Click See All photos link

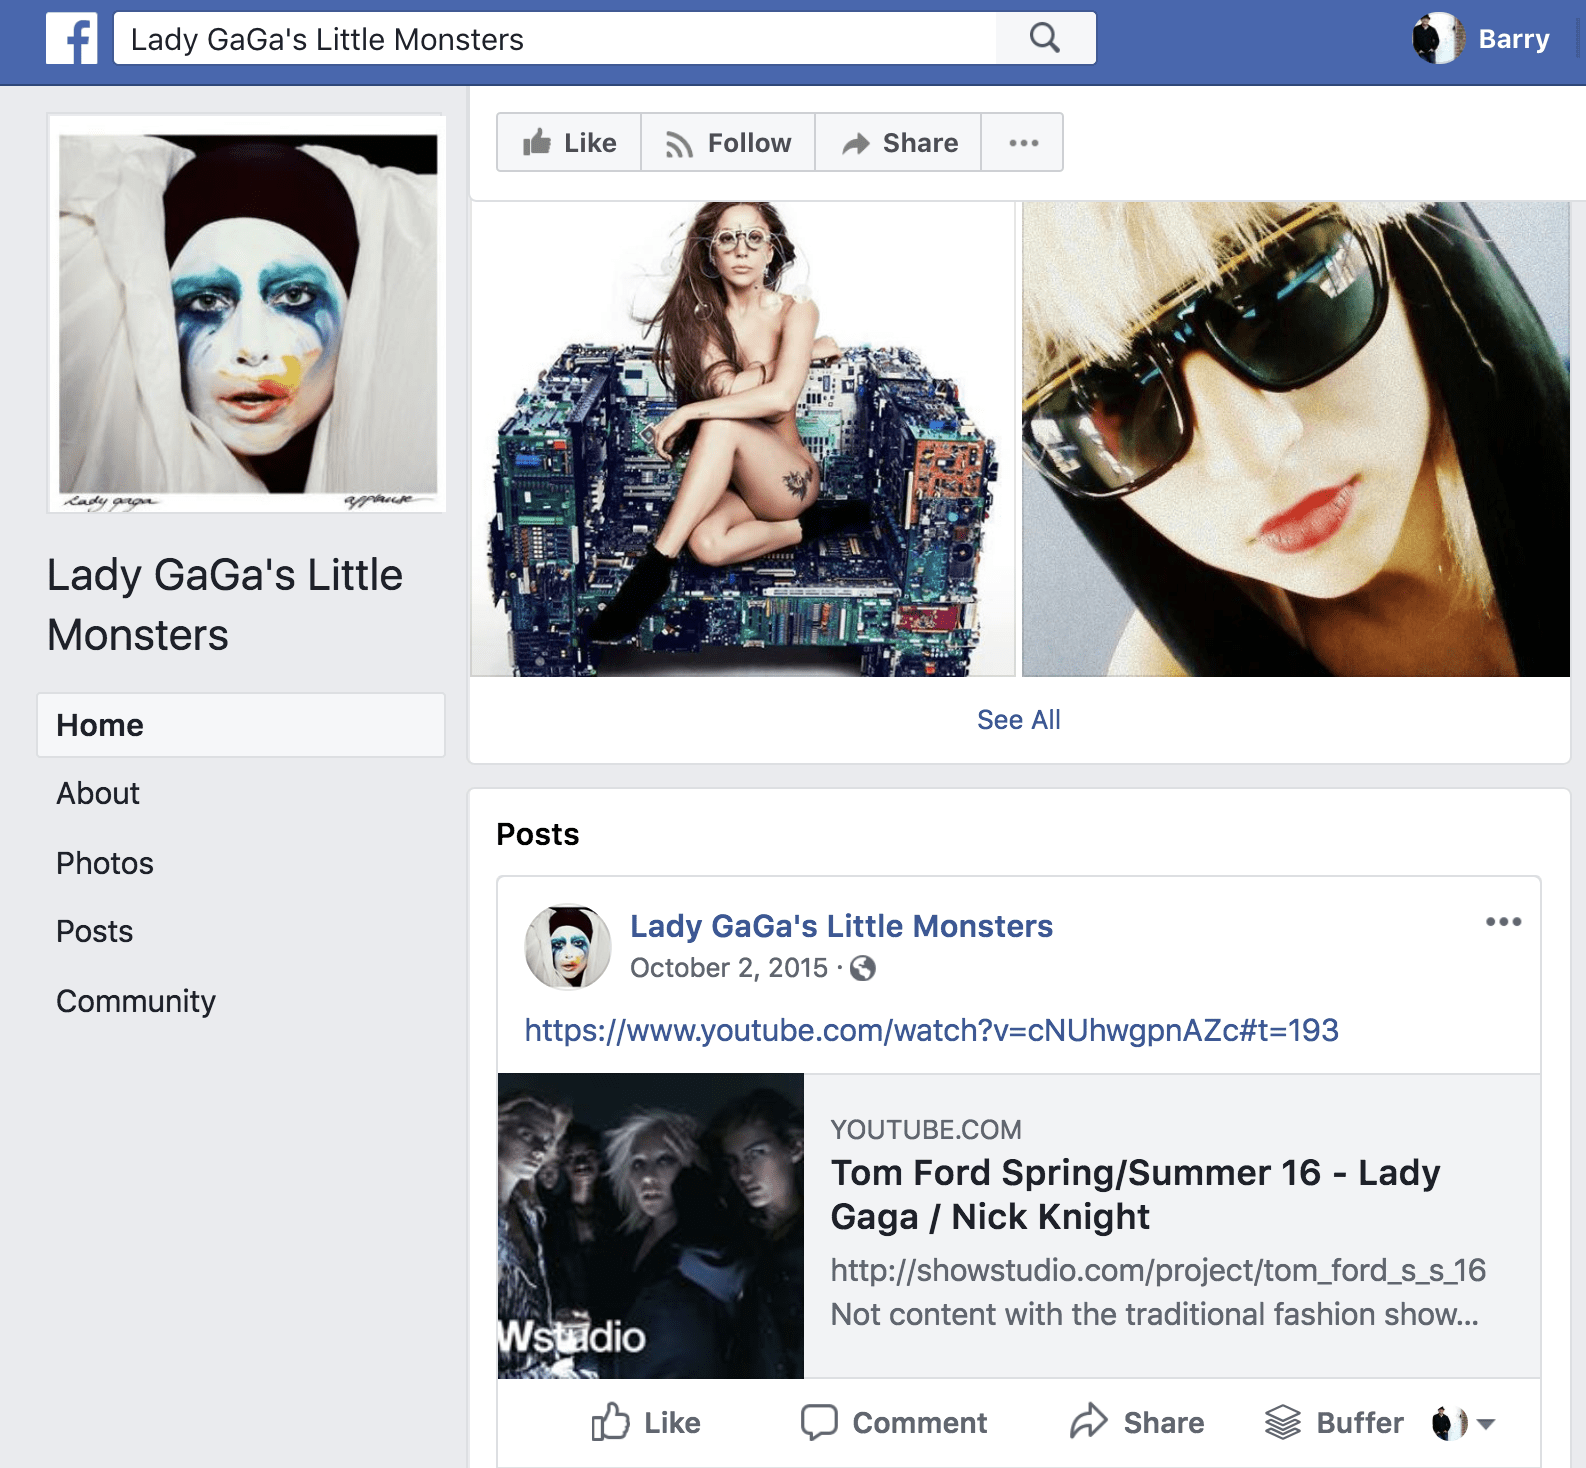click(x=1019, y=720)
